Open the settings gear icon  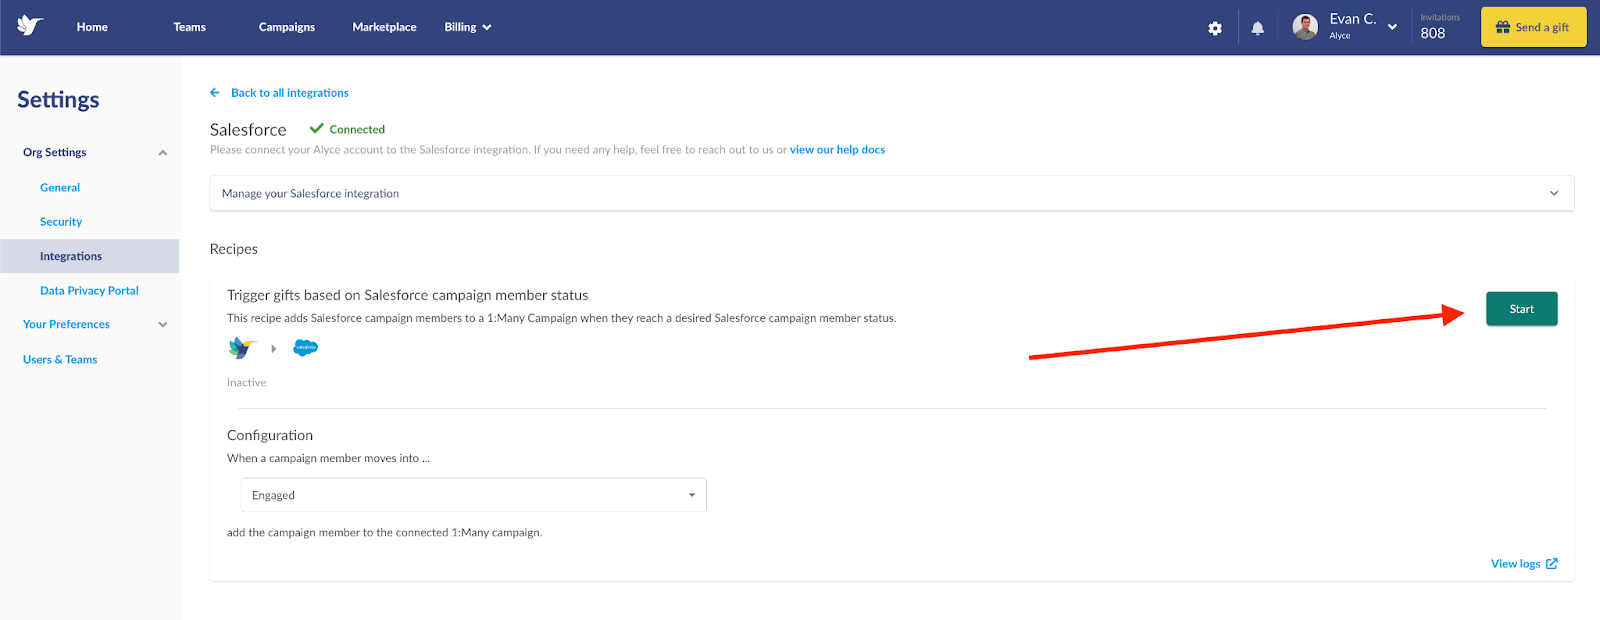[1215, 28]
